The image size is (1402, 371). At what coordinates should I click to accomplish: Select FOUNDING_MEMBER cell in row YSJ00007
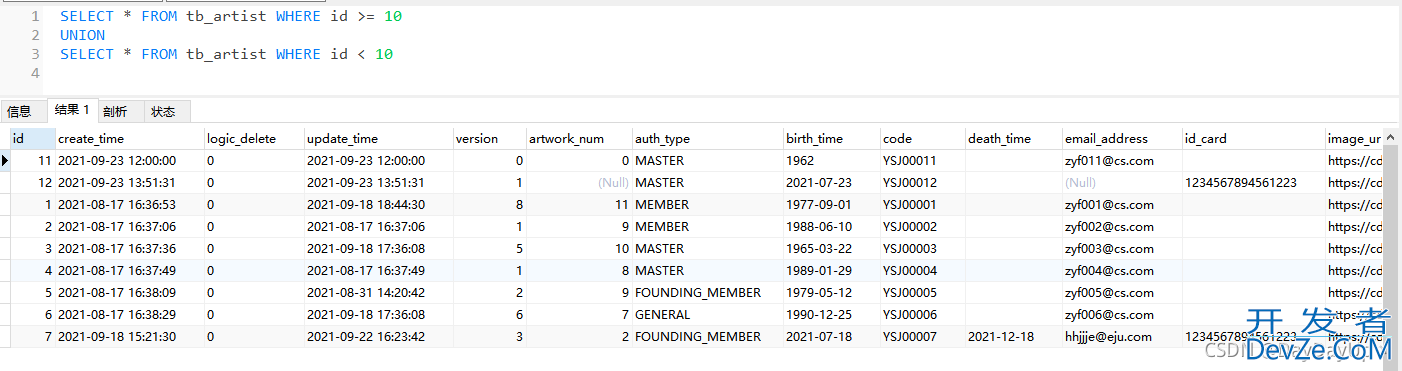(707, 336)
